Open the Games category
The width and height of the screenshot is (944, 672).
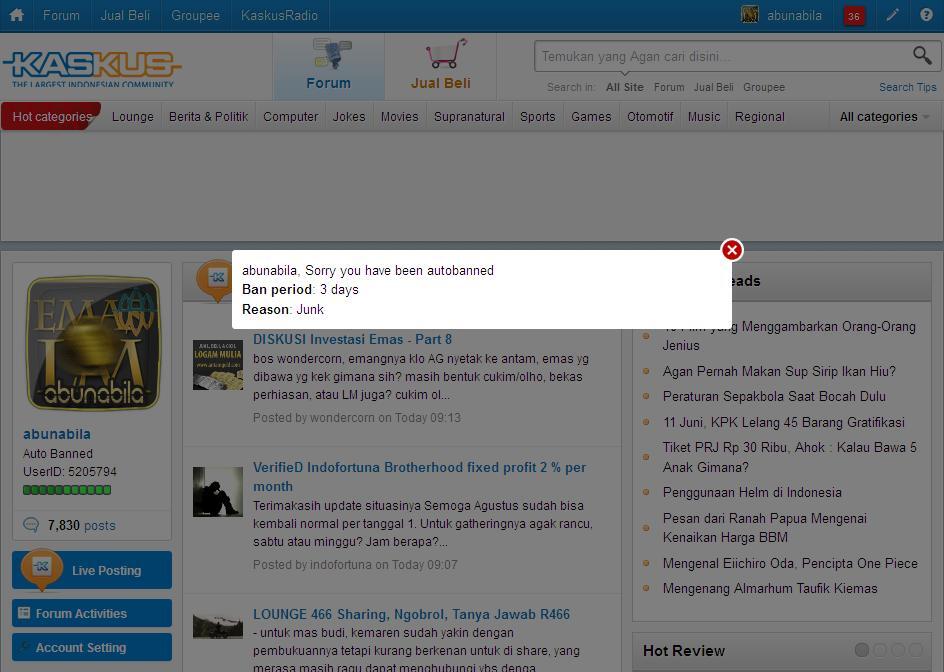coord(591,117)
